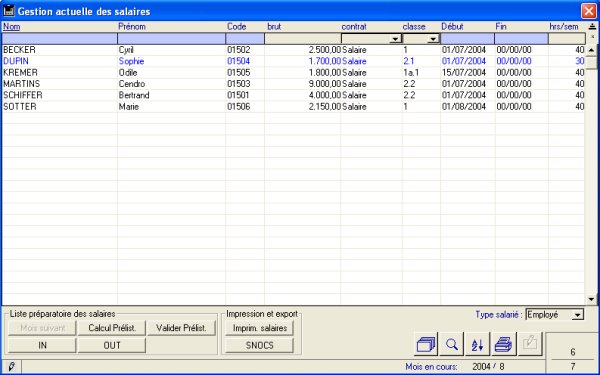Screen dimensions: 600x375
Task: Select the SOTTER row name
Action: coord(20,106)
